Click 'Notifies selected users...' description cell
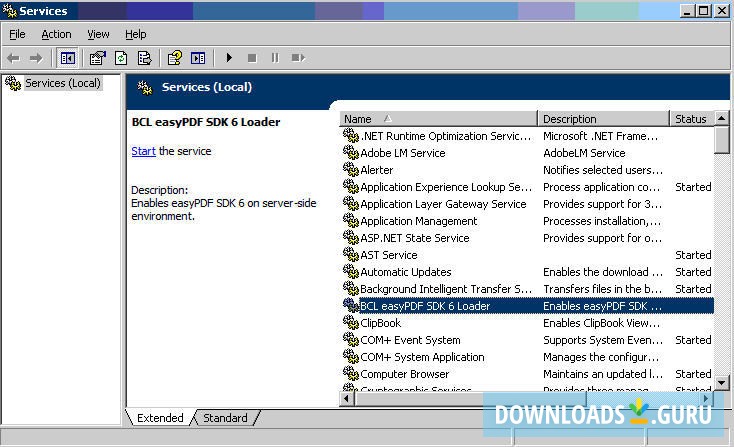The width and height of the screenshot is (734, 447). coord(602,170)
